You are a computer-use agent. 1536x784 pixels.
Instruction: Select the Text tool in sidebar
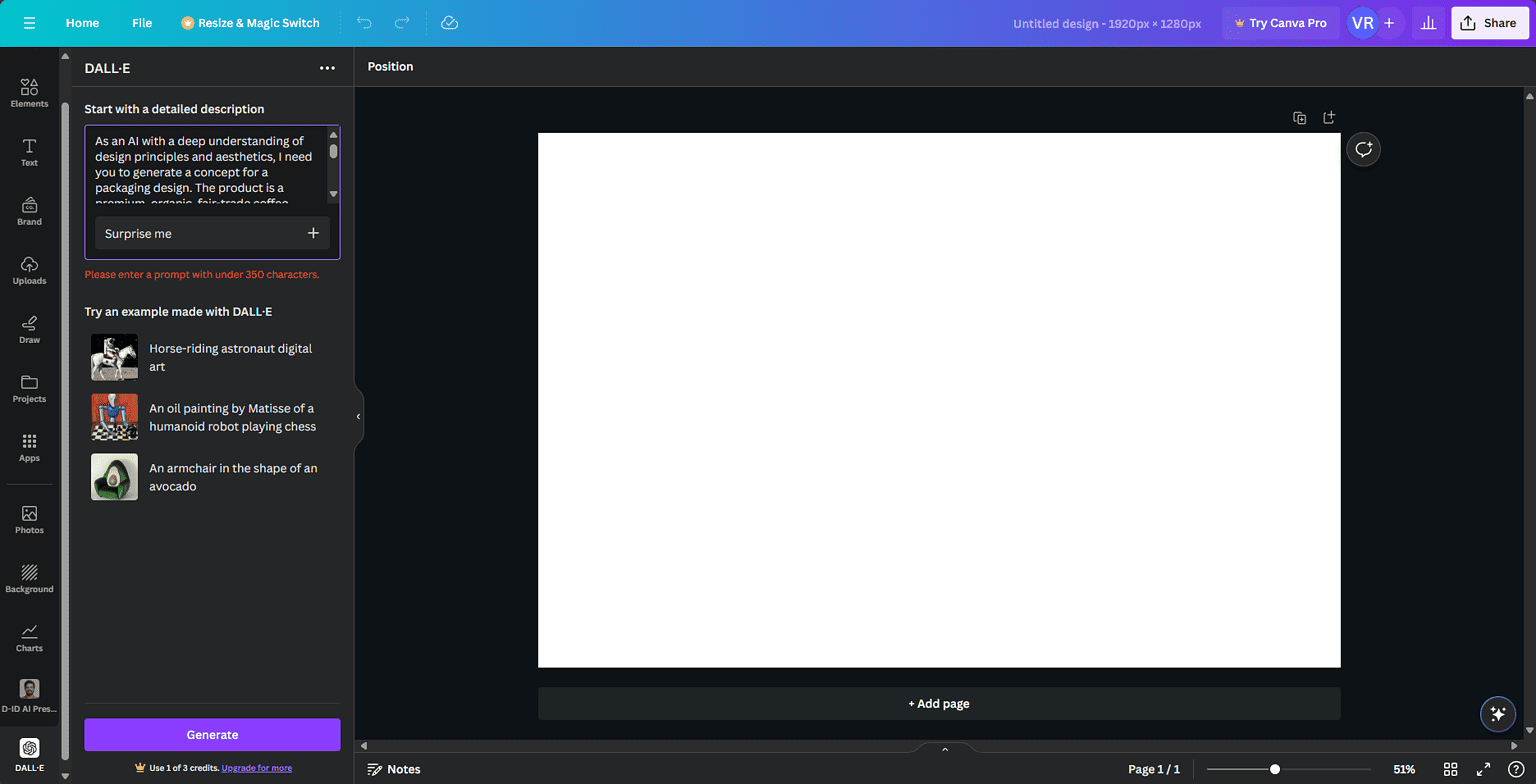[29, 152]
